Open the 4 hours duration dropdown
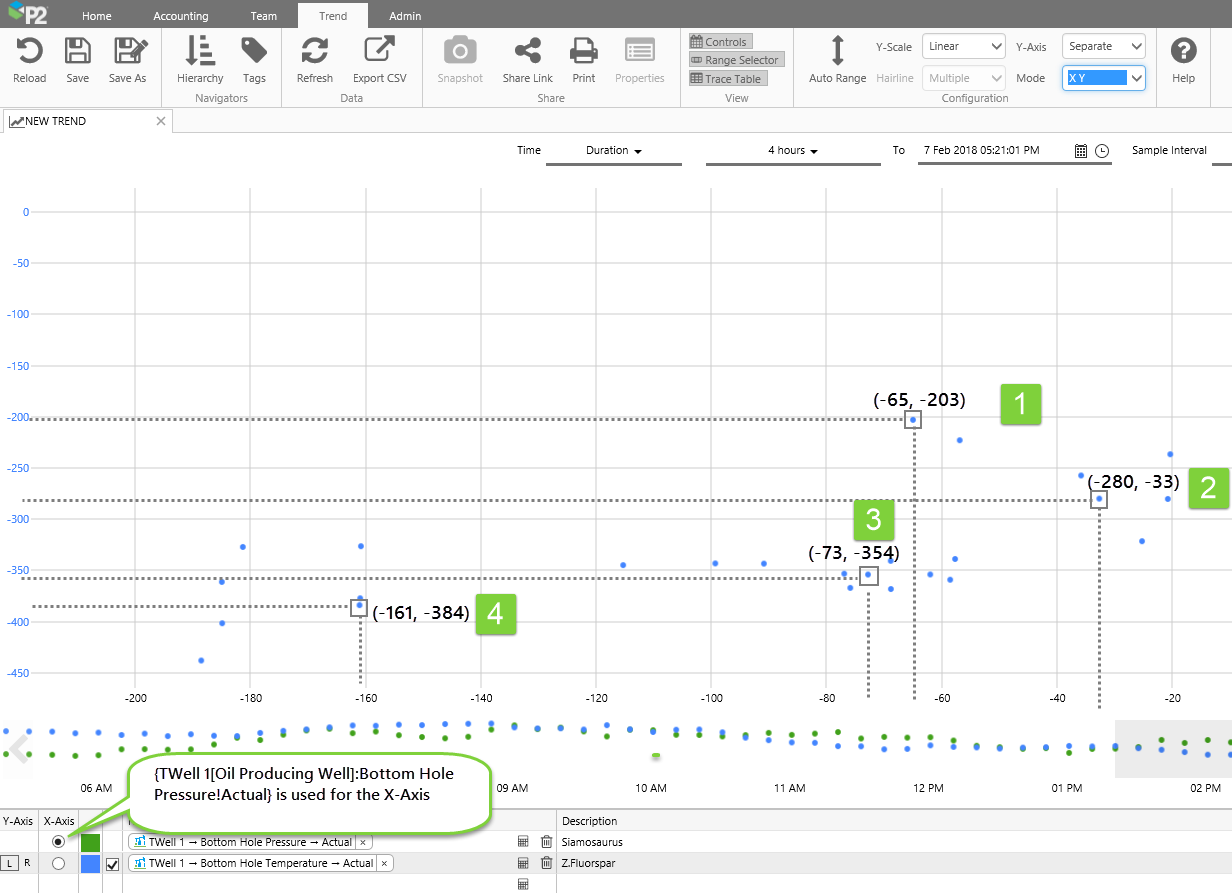Screen dimensions: 1232x893 click(793, 151)
